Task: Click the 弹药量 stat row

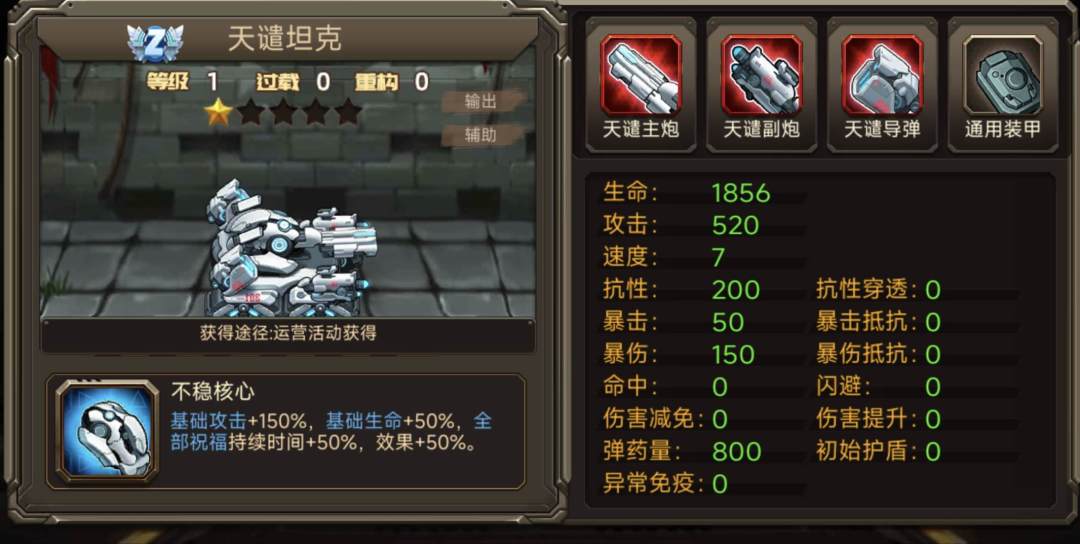Action: click(x=704, y=452)
